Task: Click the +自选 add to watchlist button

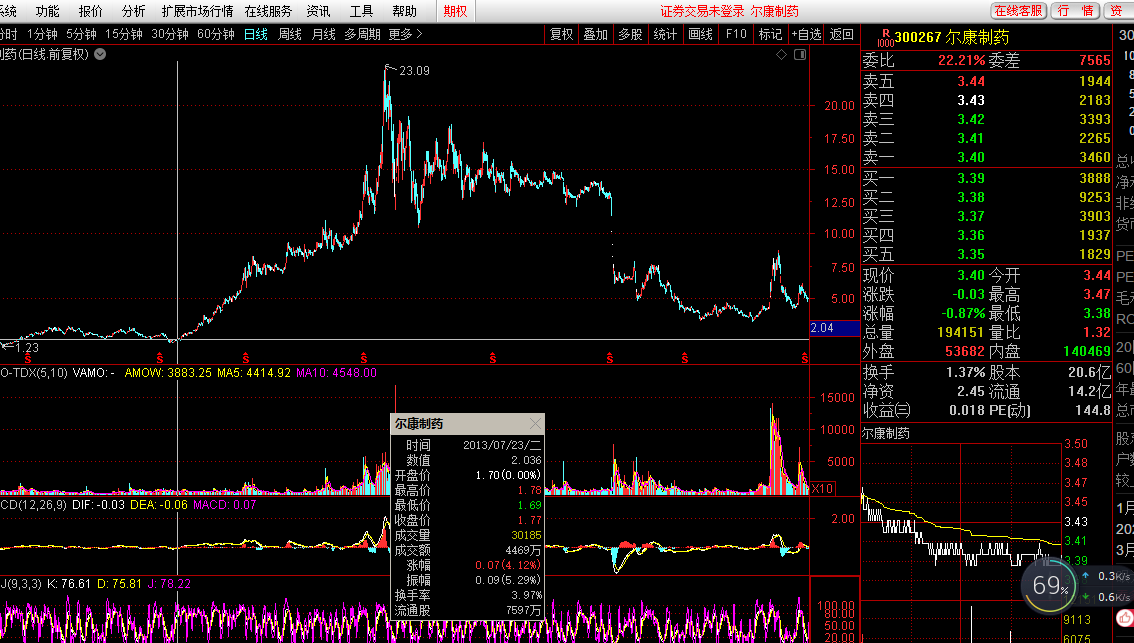Action: (806, 34)
